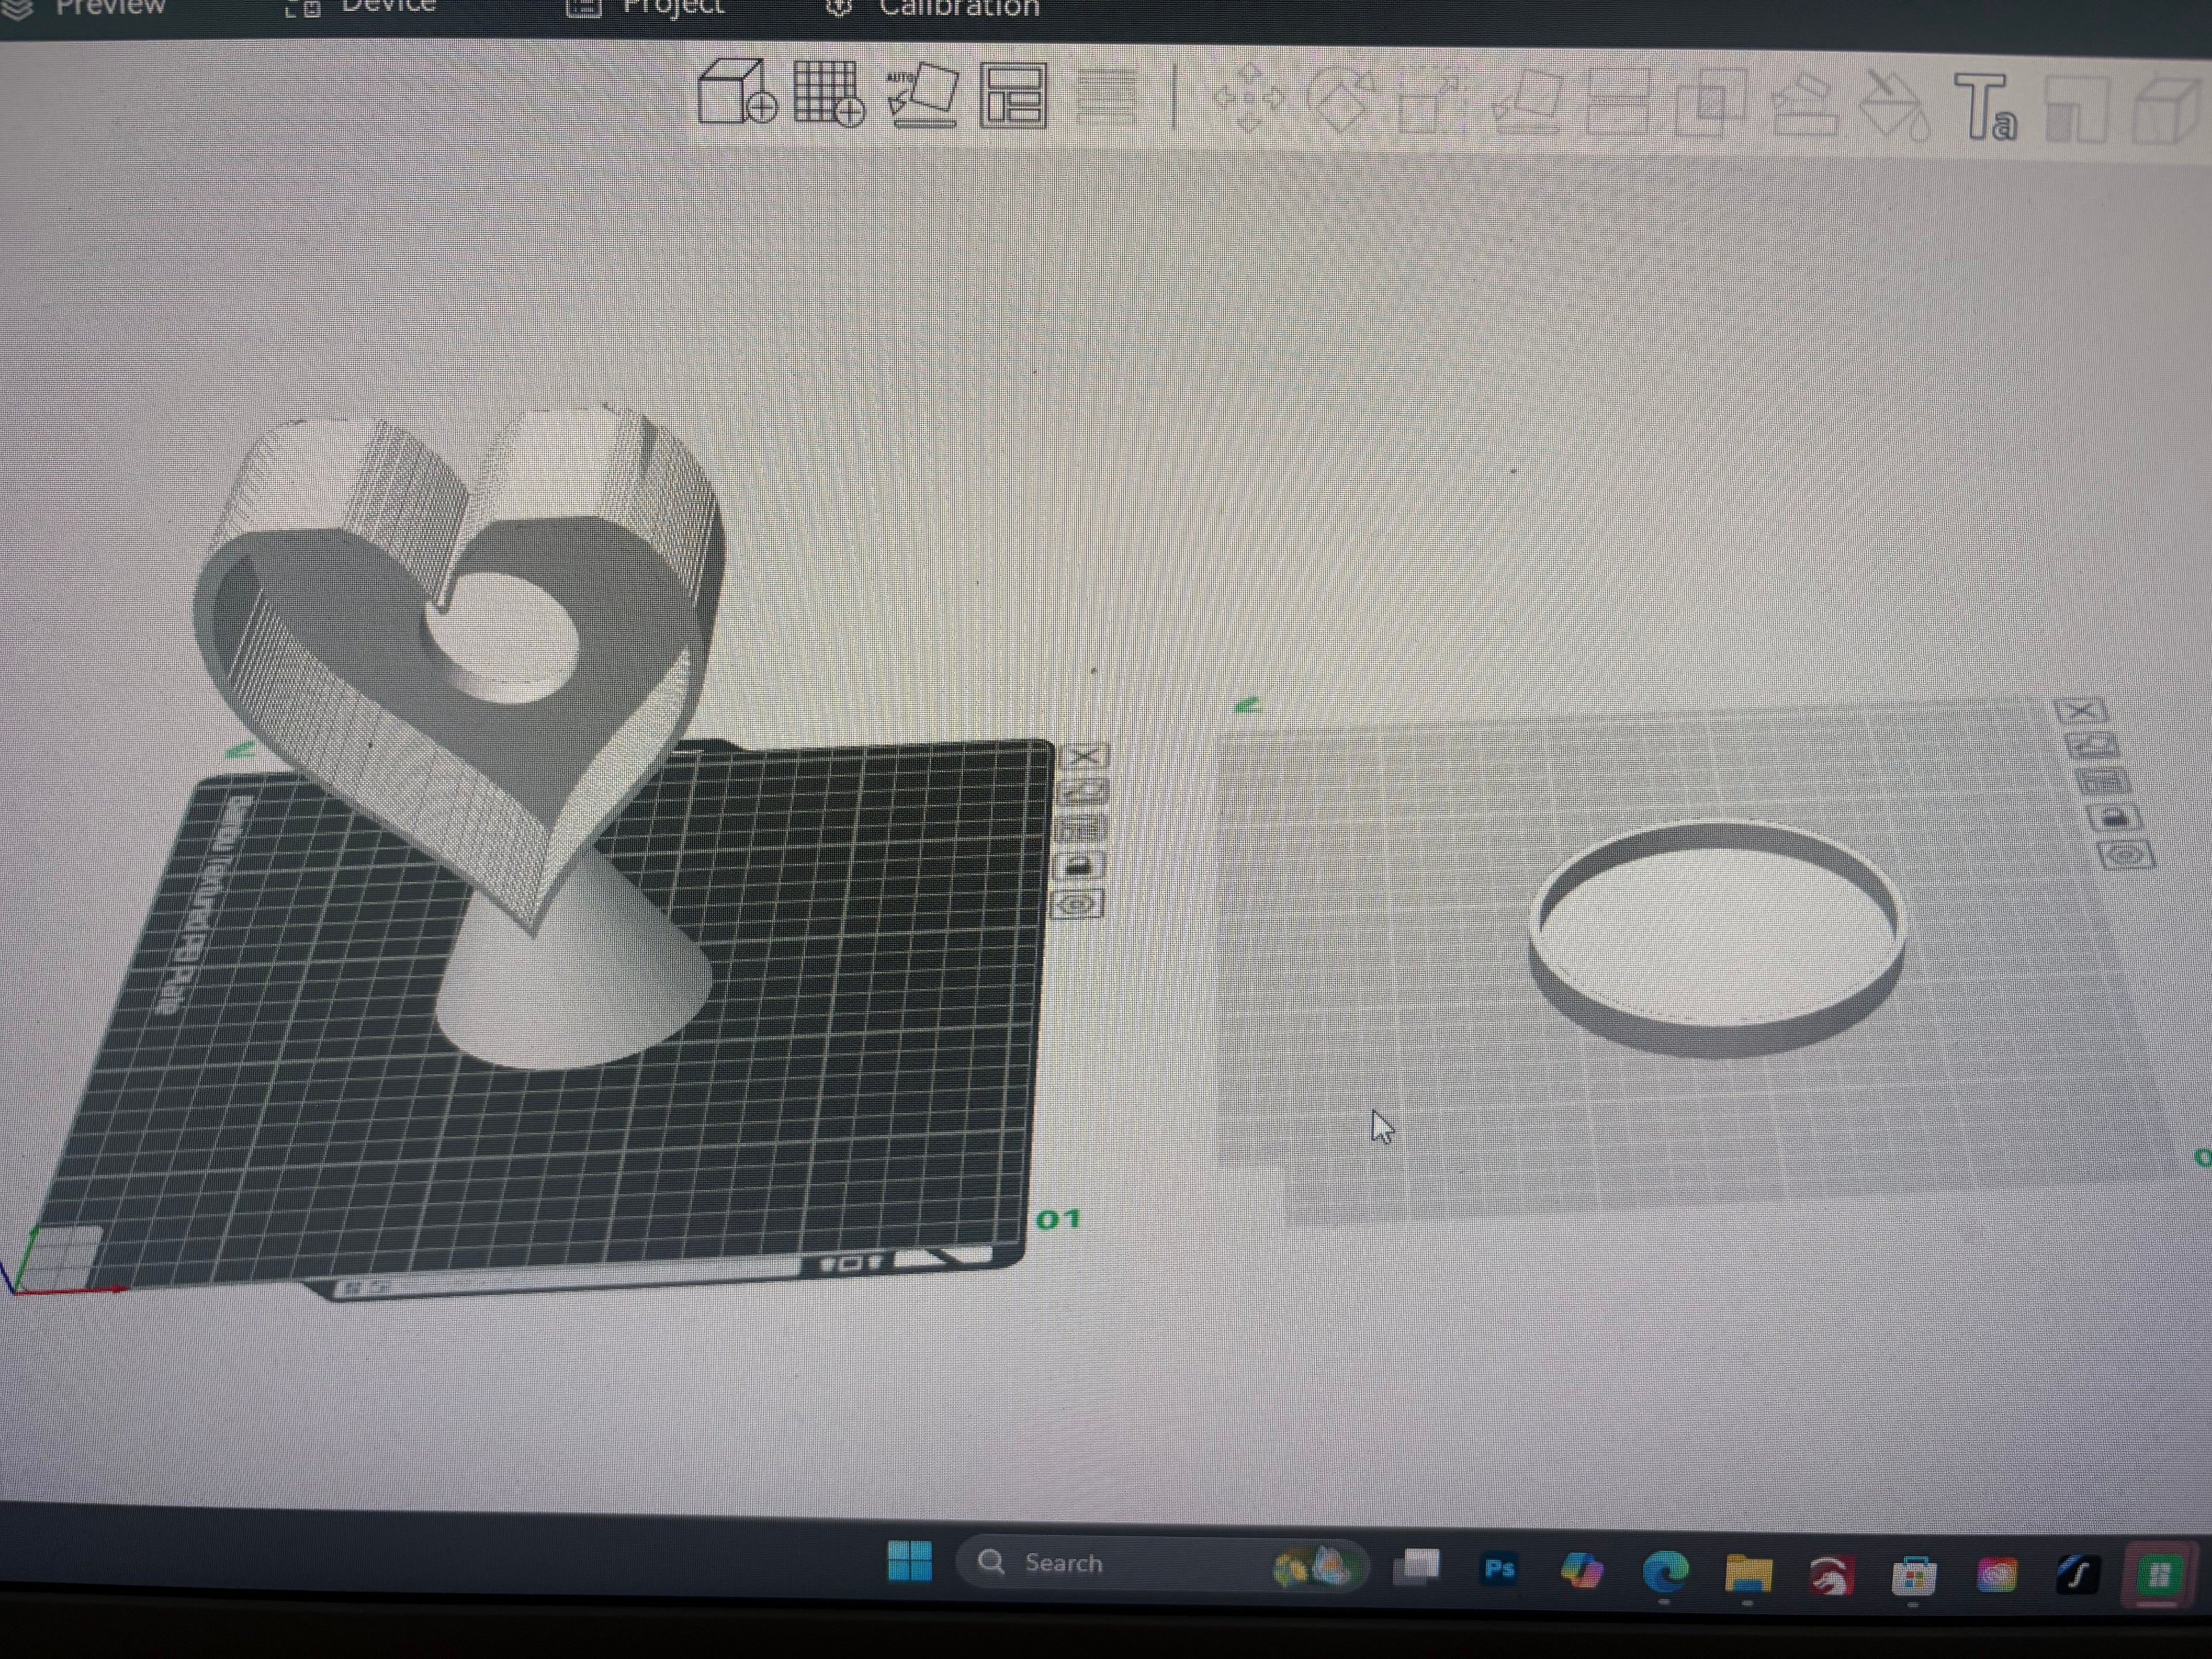Click the toolbar icon right of Text tool
This screenshot has height=1659, width=2212.
[2077, 110]
